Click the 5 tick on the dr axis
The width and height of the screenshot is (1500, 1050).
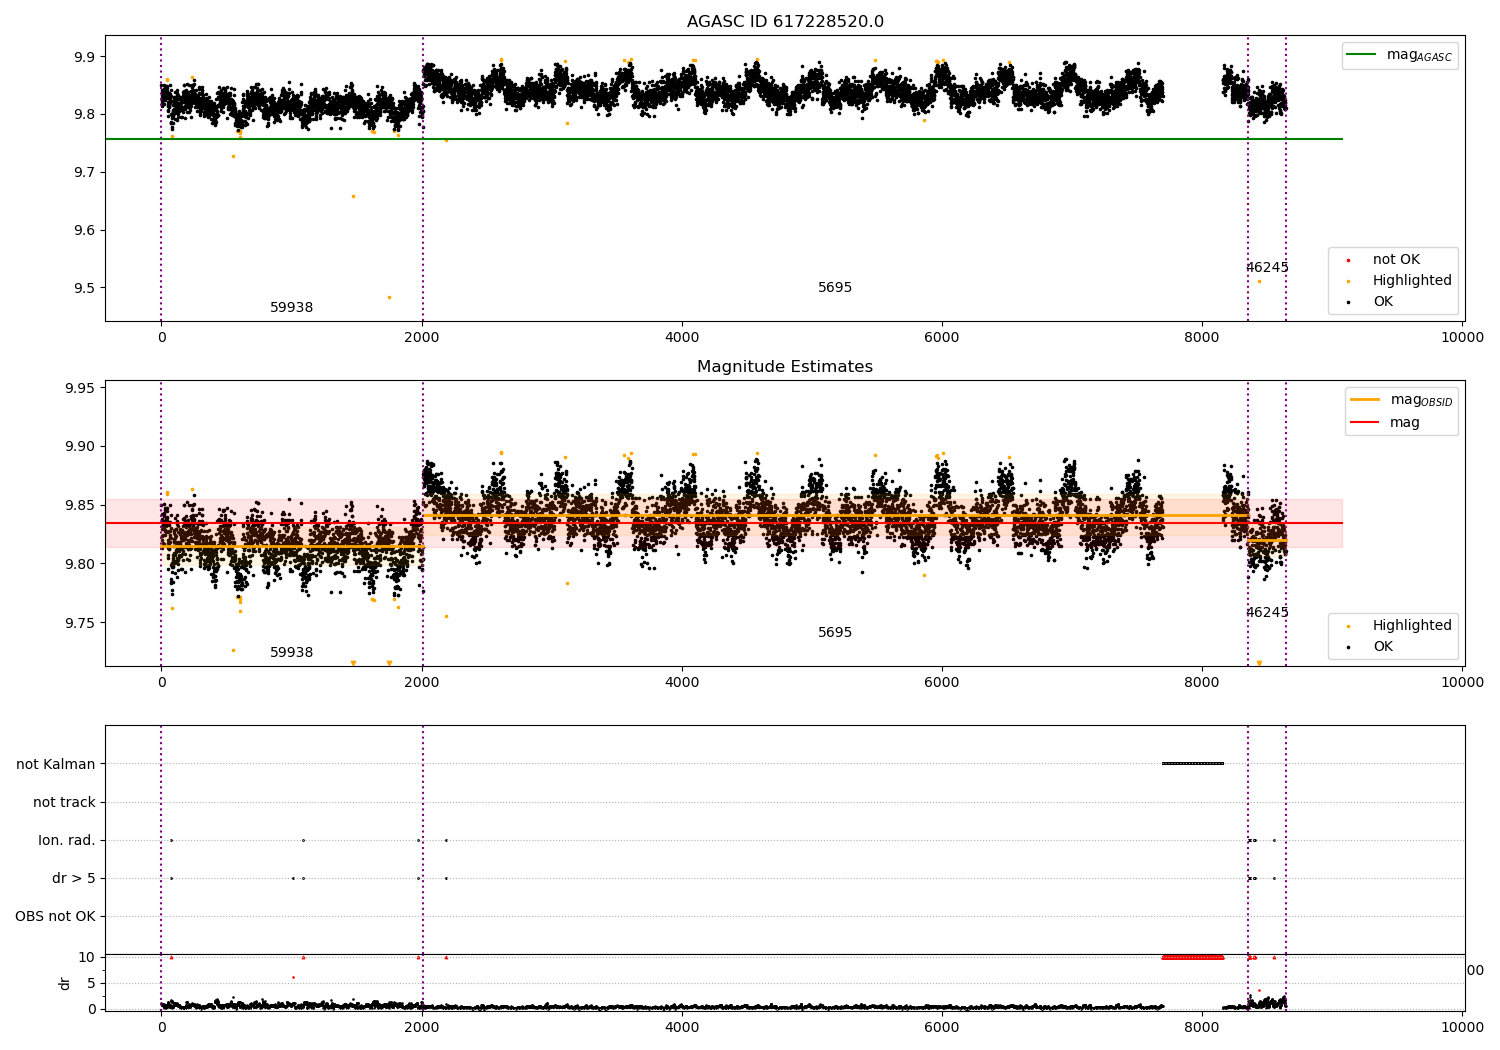[x=91, y=984]
